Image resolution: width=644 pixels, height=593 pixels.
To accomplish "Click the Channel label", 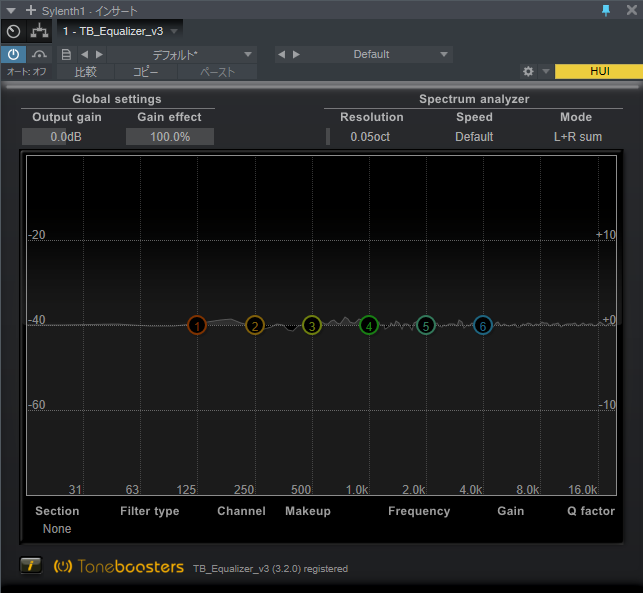I will tap(241, 511).
